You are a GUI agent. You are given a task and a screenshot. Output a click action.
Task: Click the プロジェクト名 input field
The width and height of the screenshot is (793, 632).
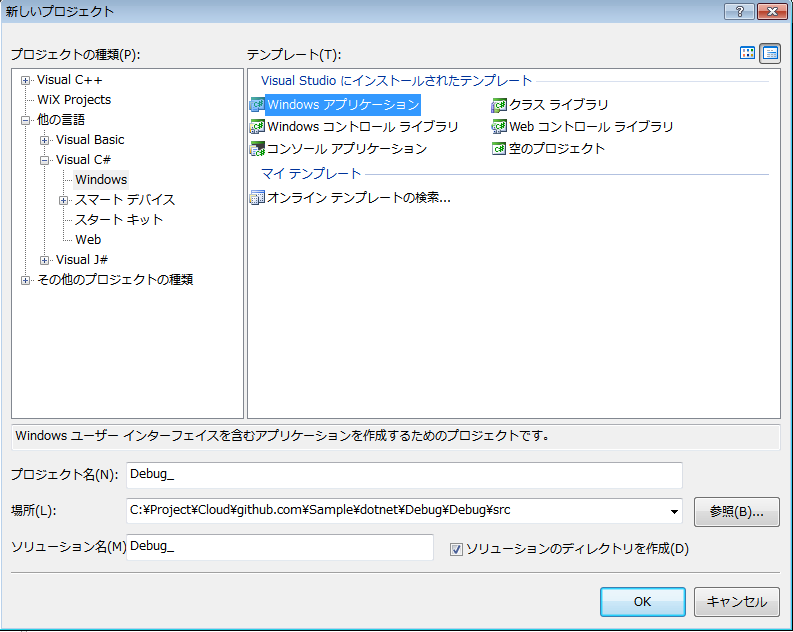coord(404,475)
